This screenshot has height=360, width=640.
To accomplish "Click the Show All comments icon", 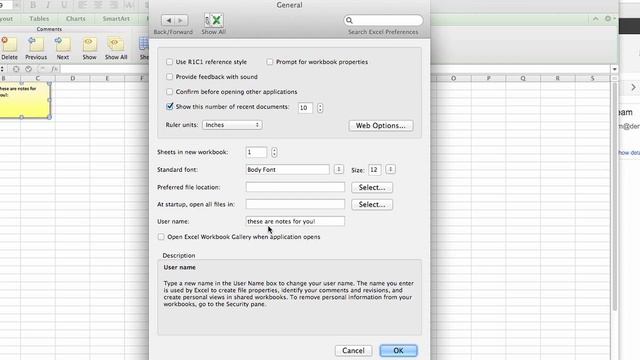I will 116,44.
